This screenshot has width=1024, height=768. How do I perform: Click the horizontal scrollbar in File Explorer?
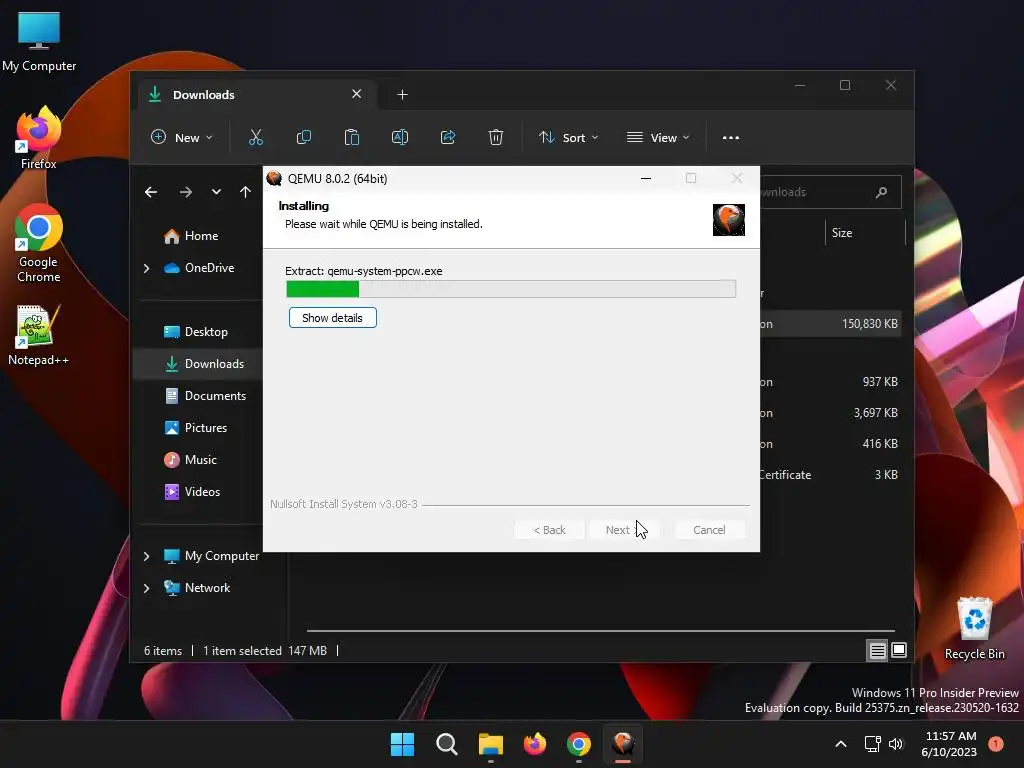[x=600, y=631]
